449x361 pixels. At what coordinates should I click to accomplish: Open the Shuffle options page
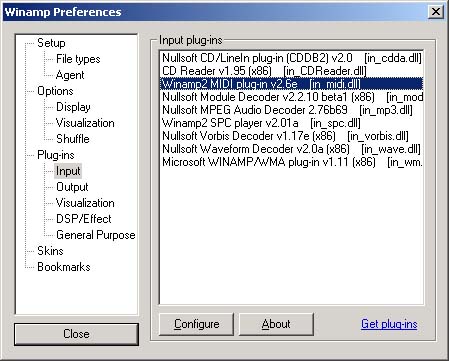73,139
